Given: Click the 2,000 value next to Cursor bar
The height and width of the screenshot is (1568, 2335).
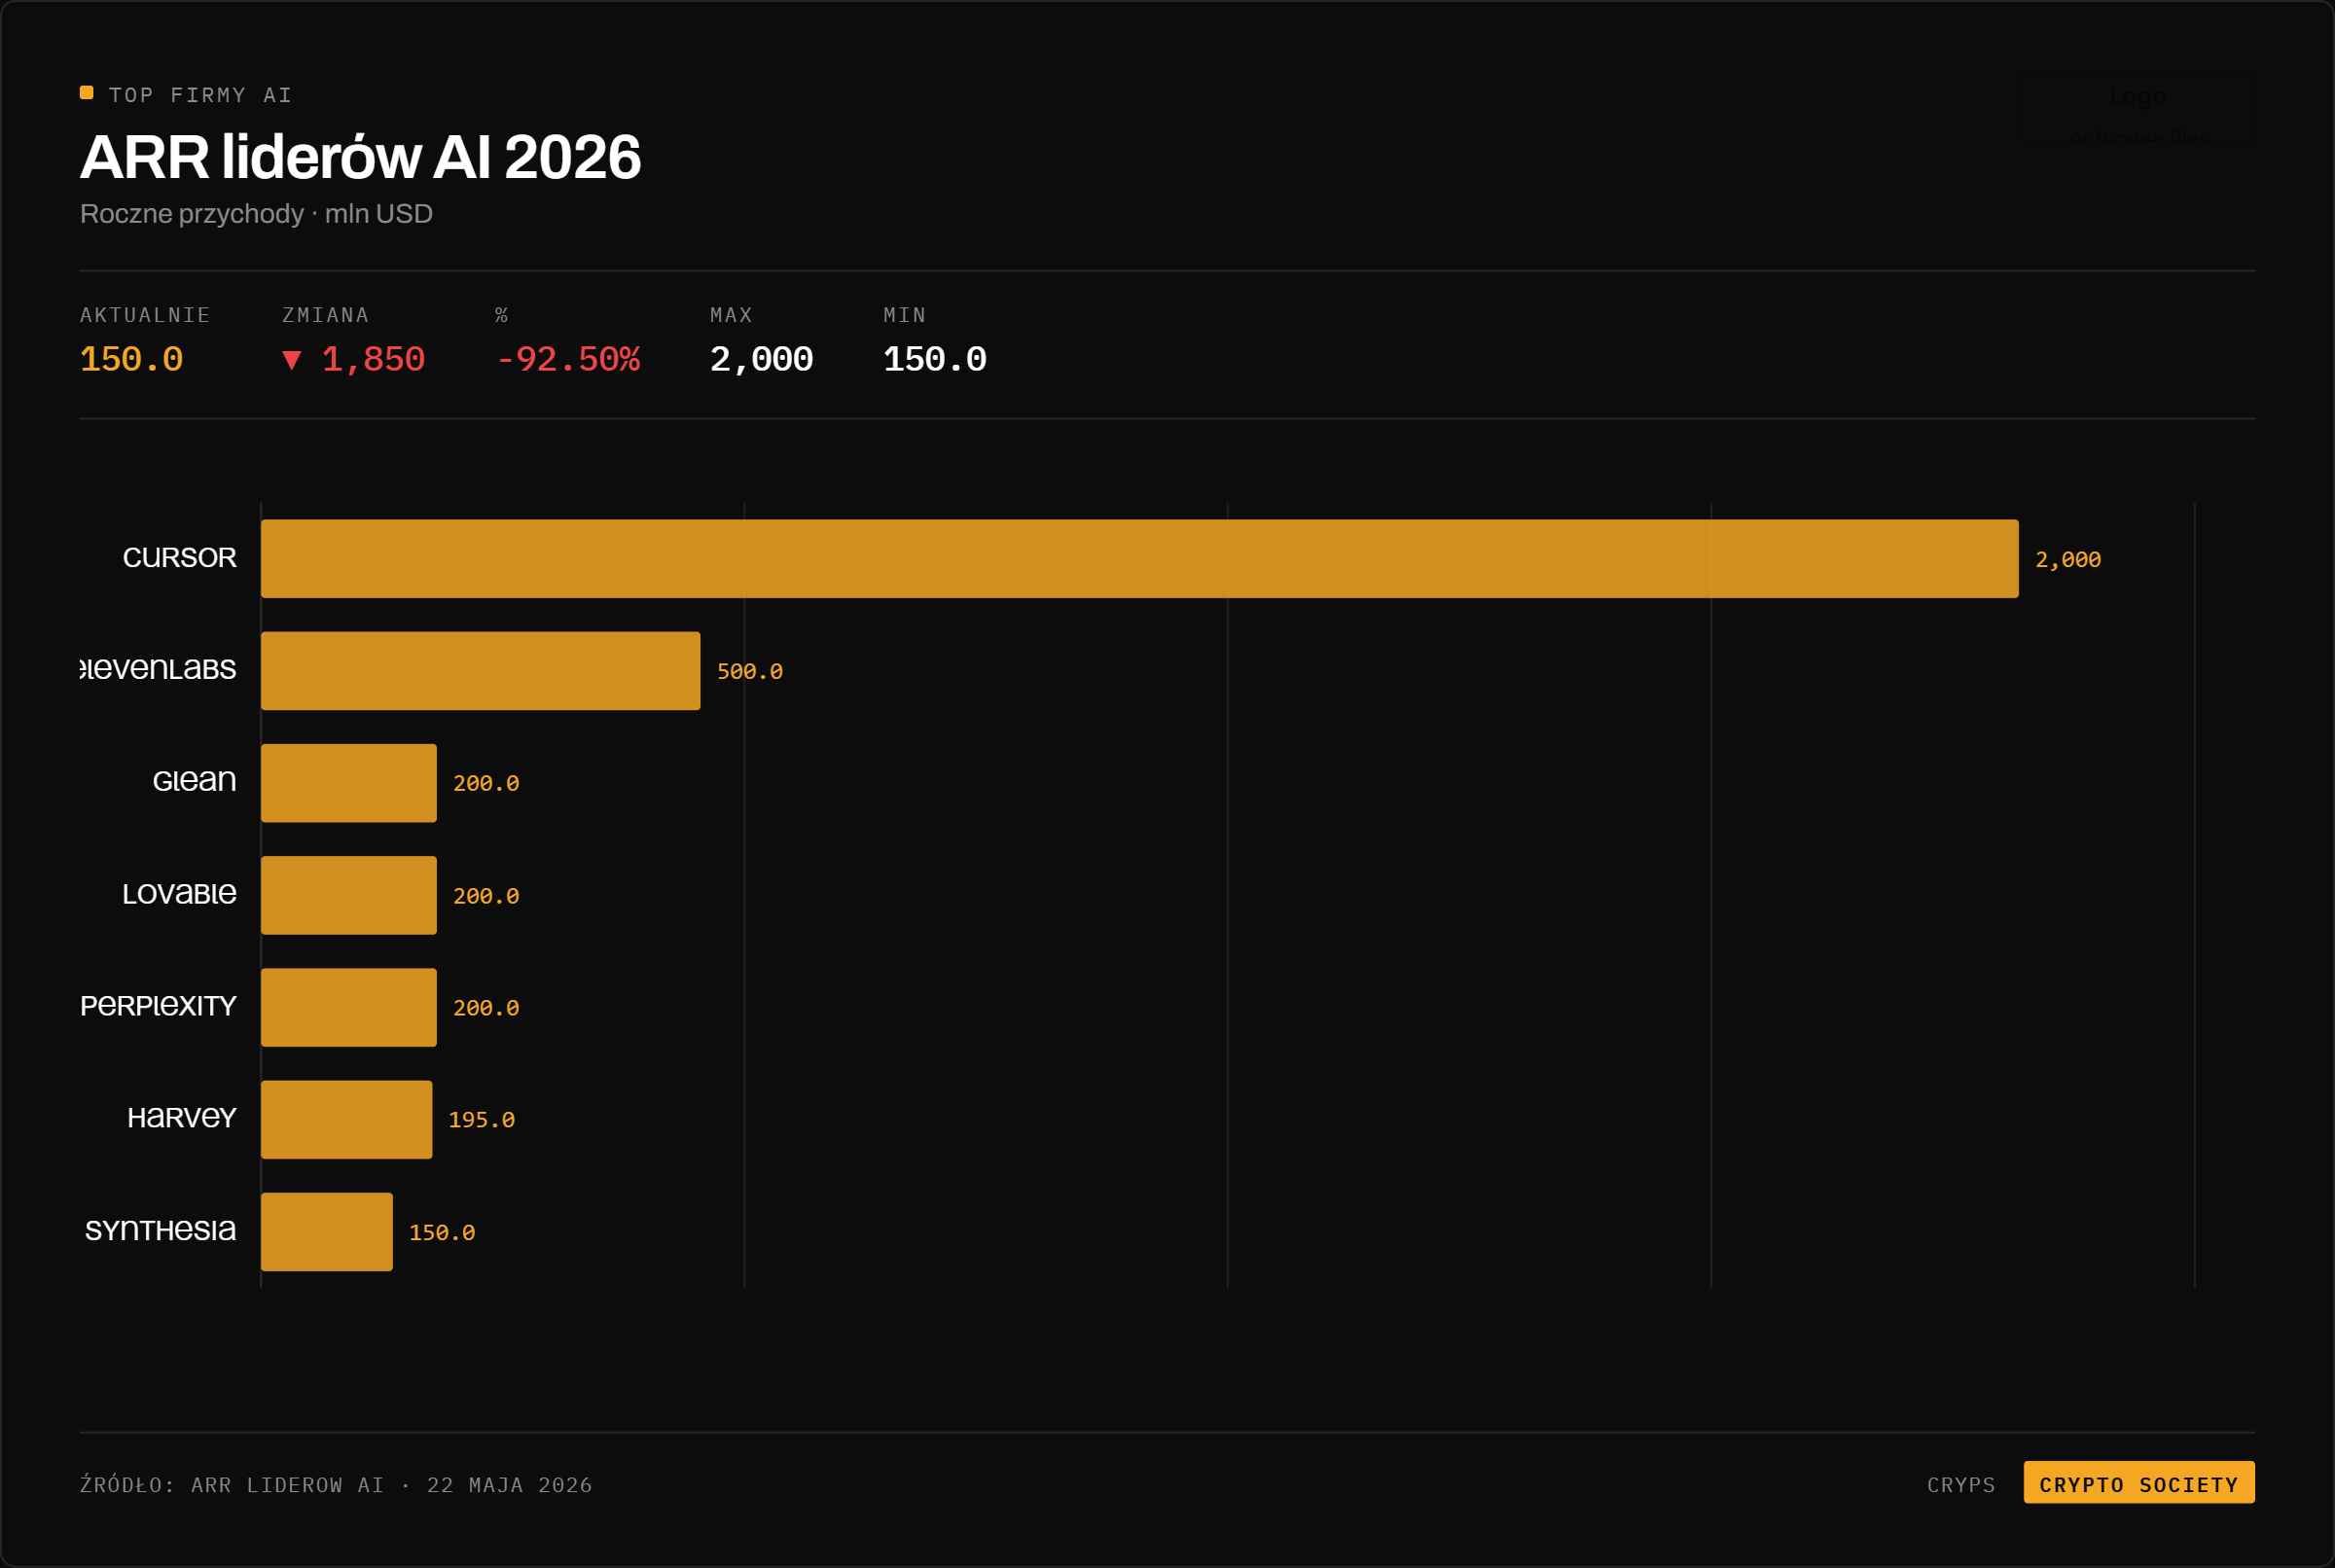Looking at the screenshot, I should pyautogui.click(x=2068, y=560).
